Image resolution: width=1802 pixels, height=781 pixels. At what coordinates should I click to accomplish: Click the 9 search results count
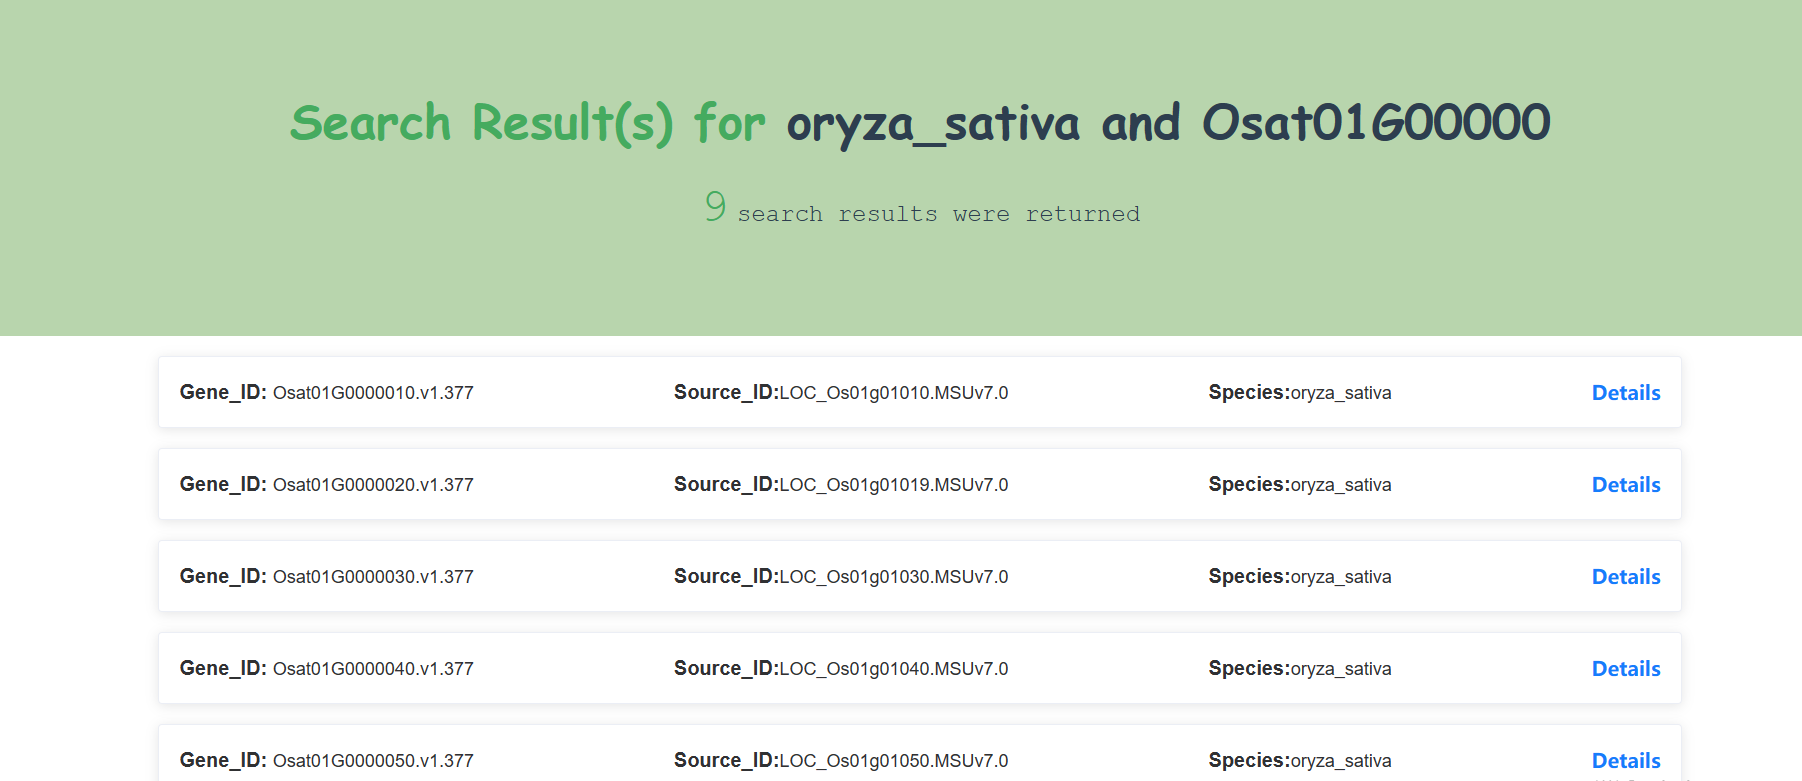[x=715, y=207]
